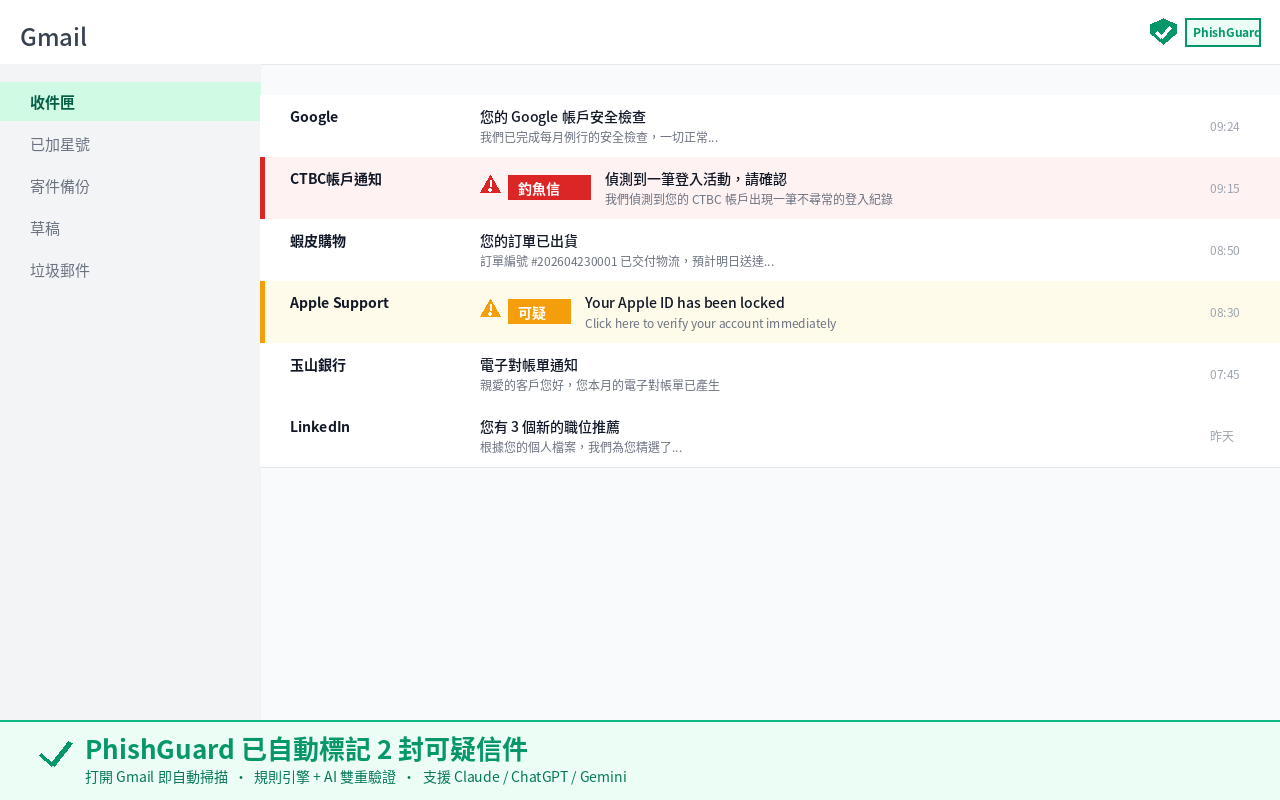Click sender name LinkedIn
This screenshot has height=800, width=1280.
click(320, 426)
